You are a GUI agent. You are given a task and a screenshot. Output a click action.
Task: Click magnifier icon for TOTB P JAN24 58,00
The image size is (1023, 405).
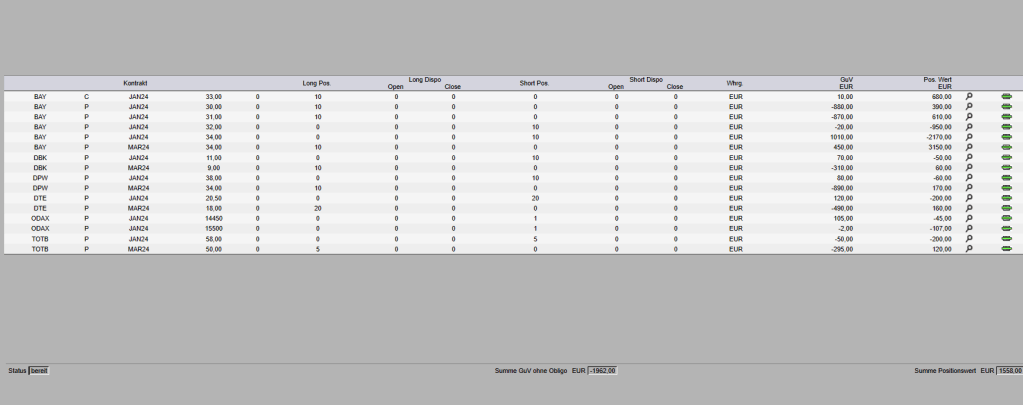pos(968,239)
